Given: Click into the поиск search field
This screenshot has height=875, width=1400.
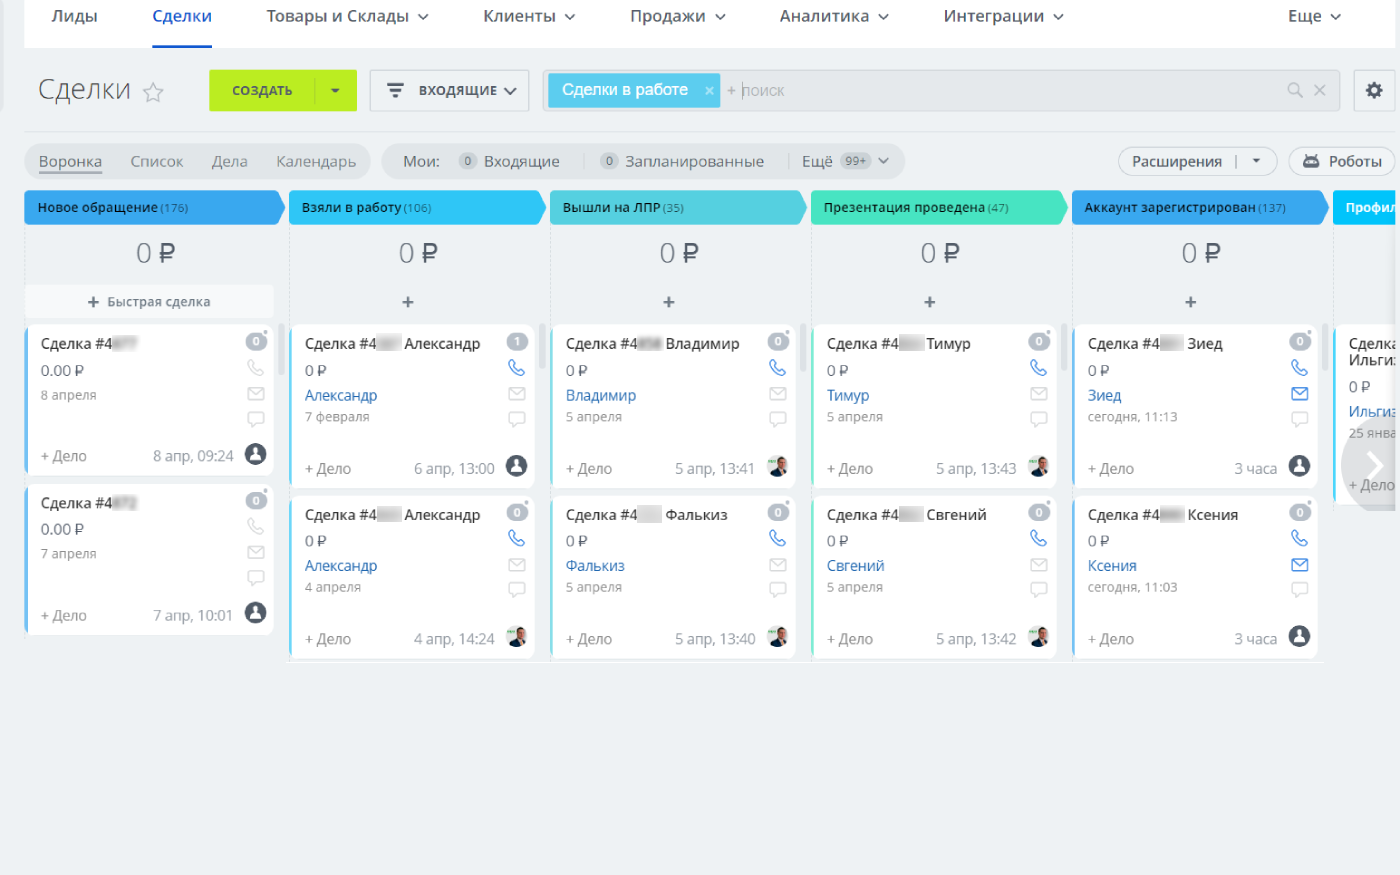Looking at the screenshot, I should pyautogui.click(x=1000, y=90).
